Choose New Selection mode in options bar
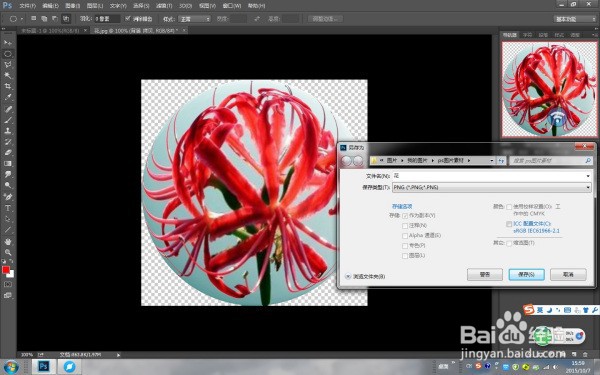The width and height of the screenshot is (600, 375). 34,18
